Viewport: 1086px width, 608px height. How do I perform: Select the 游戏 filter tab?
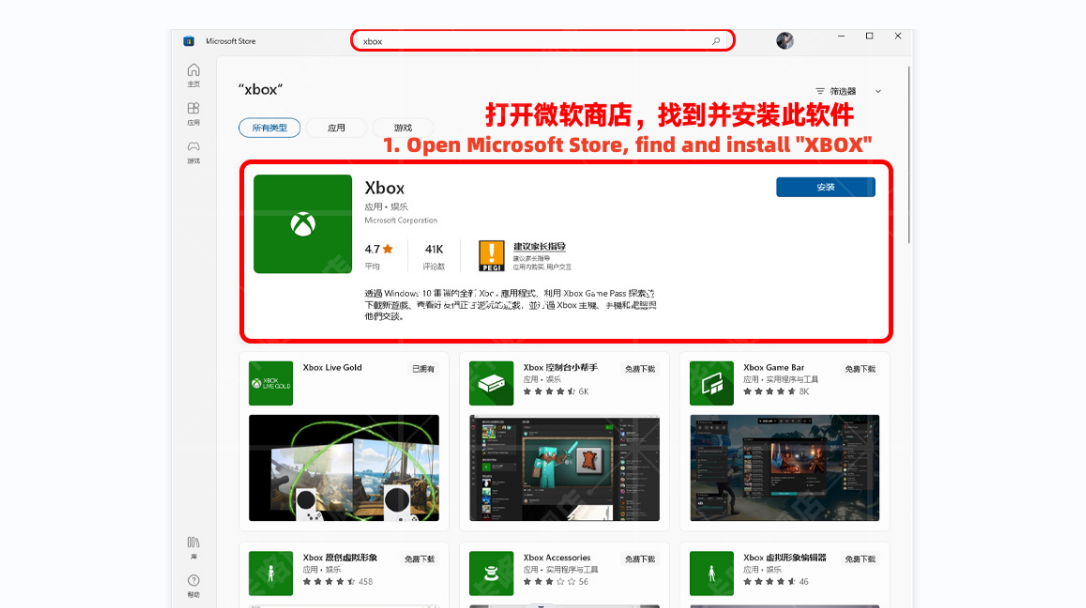pos(403,127)
